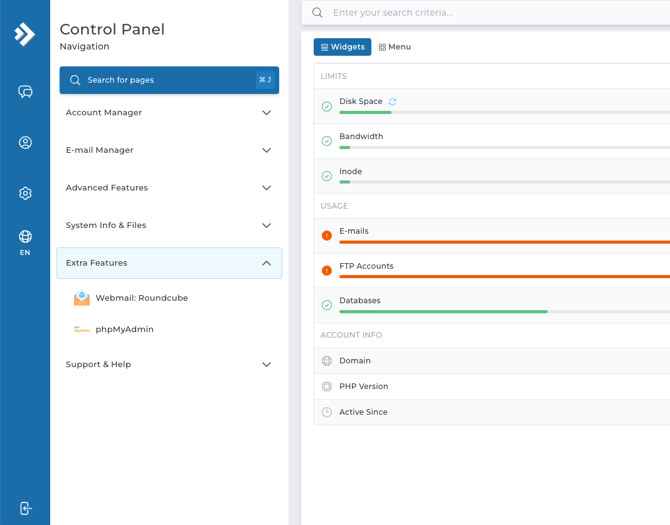Click the magnifier icon in top search bar
The height and width of the screenshot is (525, 670).
317,12
